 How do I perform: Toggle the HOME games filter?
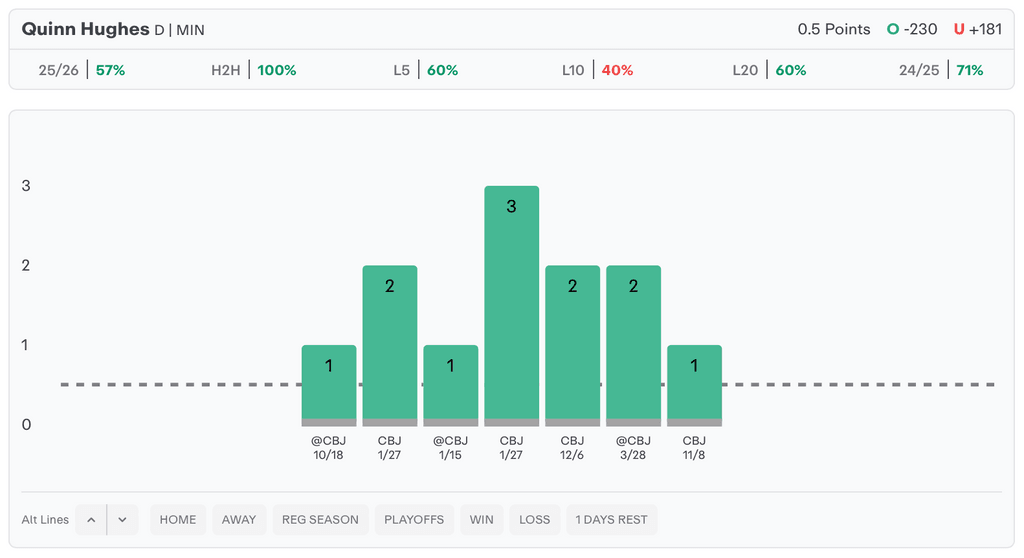178,520
